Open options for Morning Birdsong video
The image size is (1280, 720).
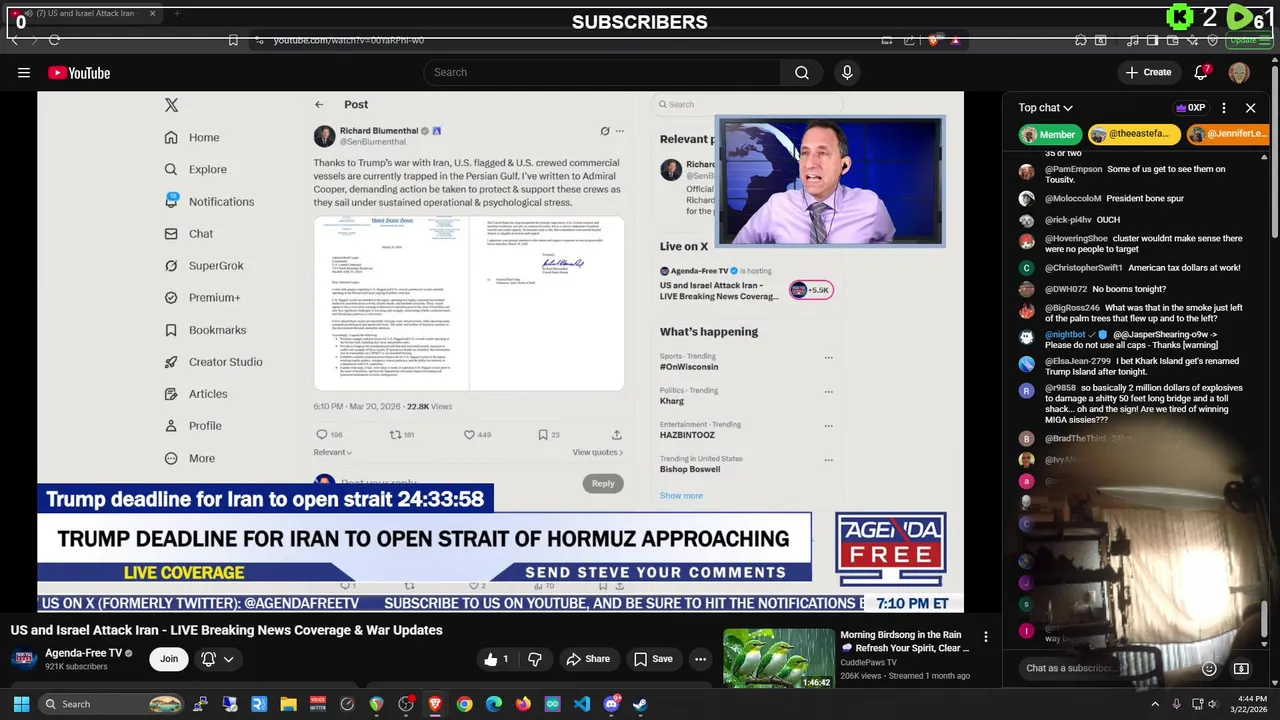(x=986, y=637)
